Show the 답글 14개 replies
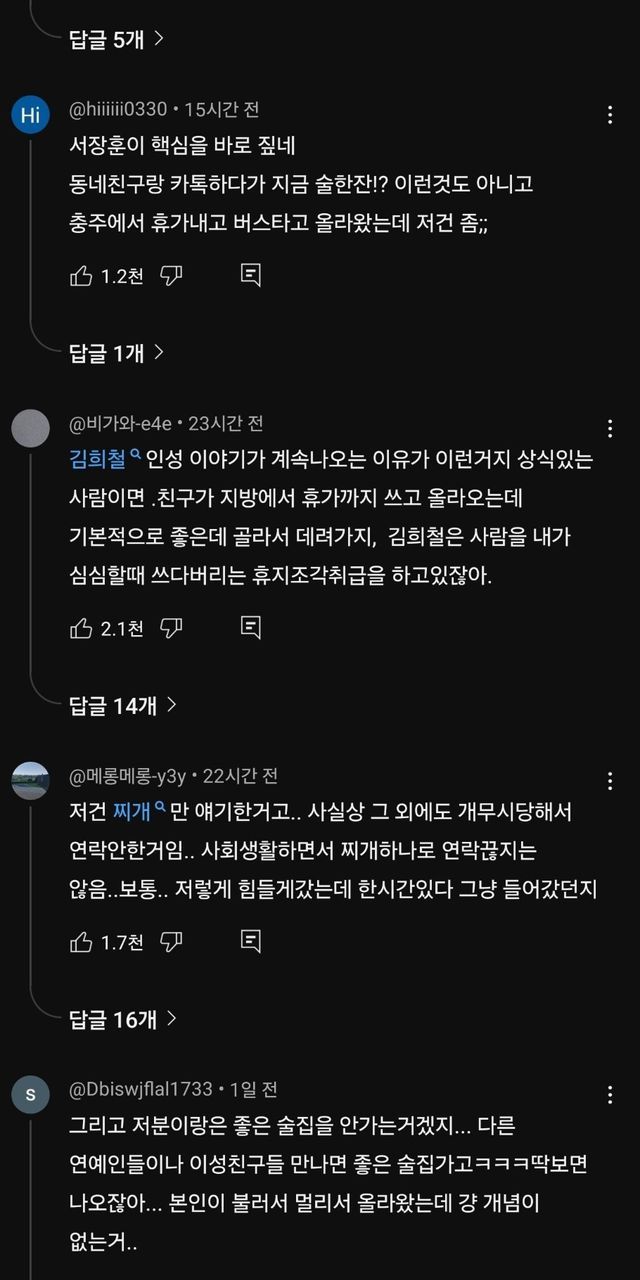Viewport: 640px width, 1280px height. point(122,705)
